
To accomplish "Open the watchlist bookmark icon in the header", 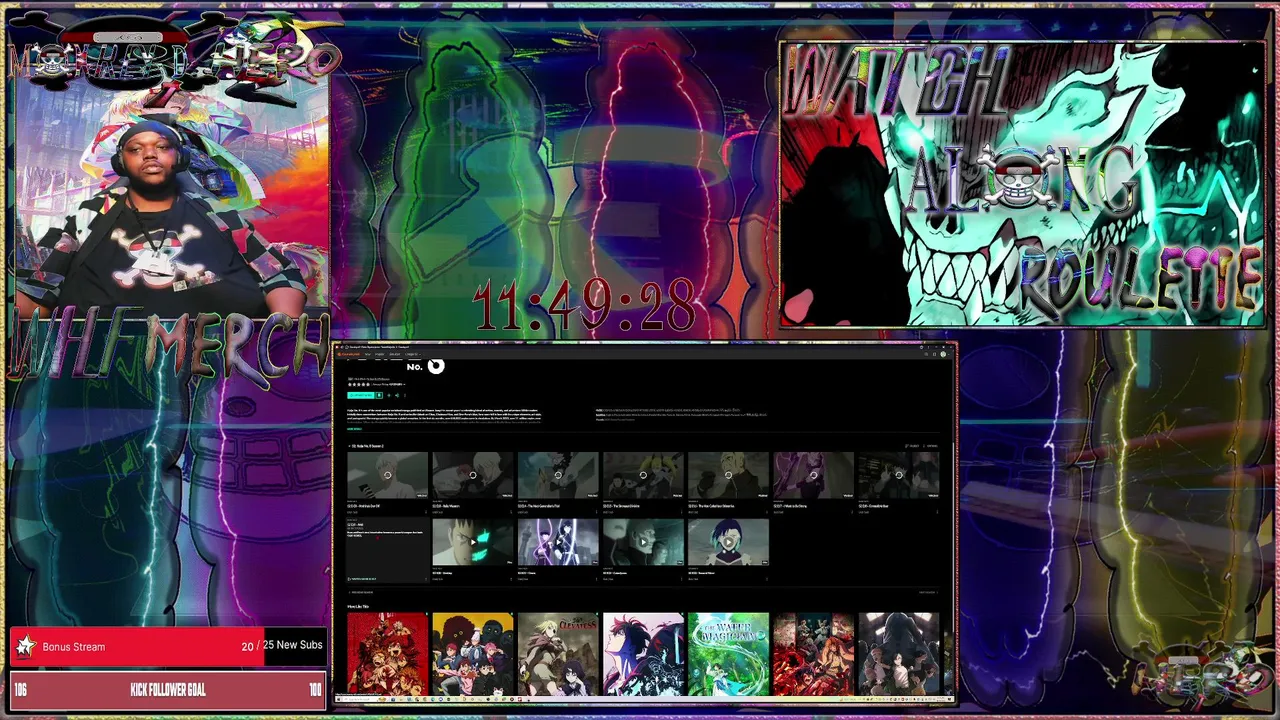I will [x=934, y=354].
